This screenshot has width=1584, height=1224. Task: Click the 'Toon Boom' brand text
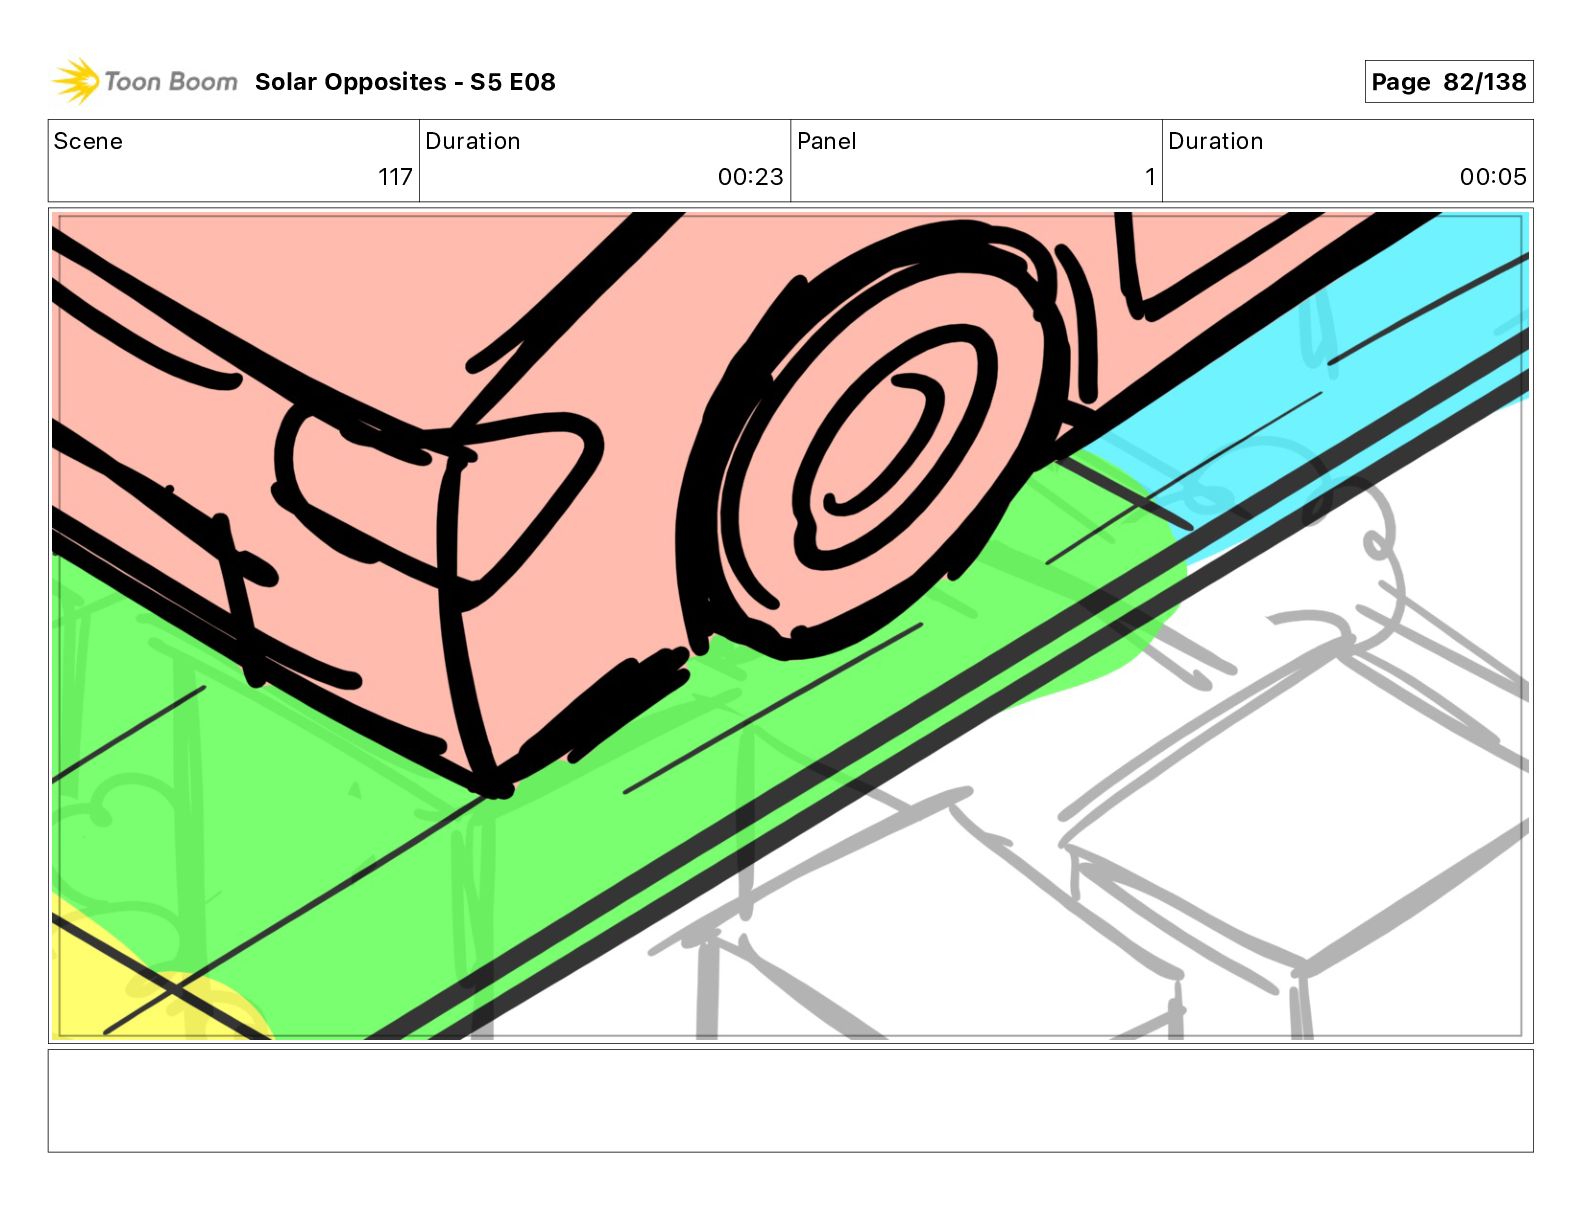pos(171,82)
